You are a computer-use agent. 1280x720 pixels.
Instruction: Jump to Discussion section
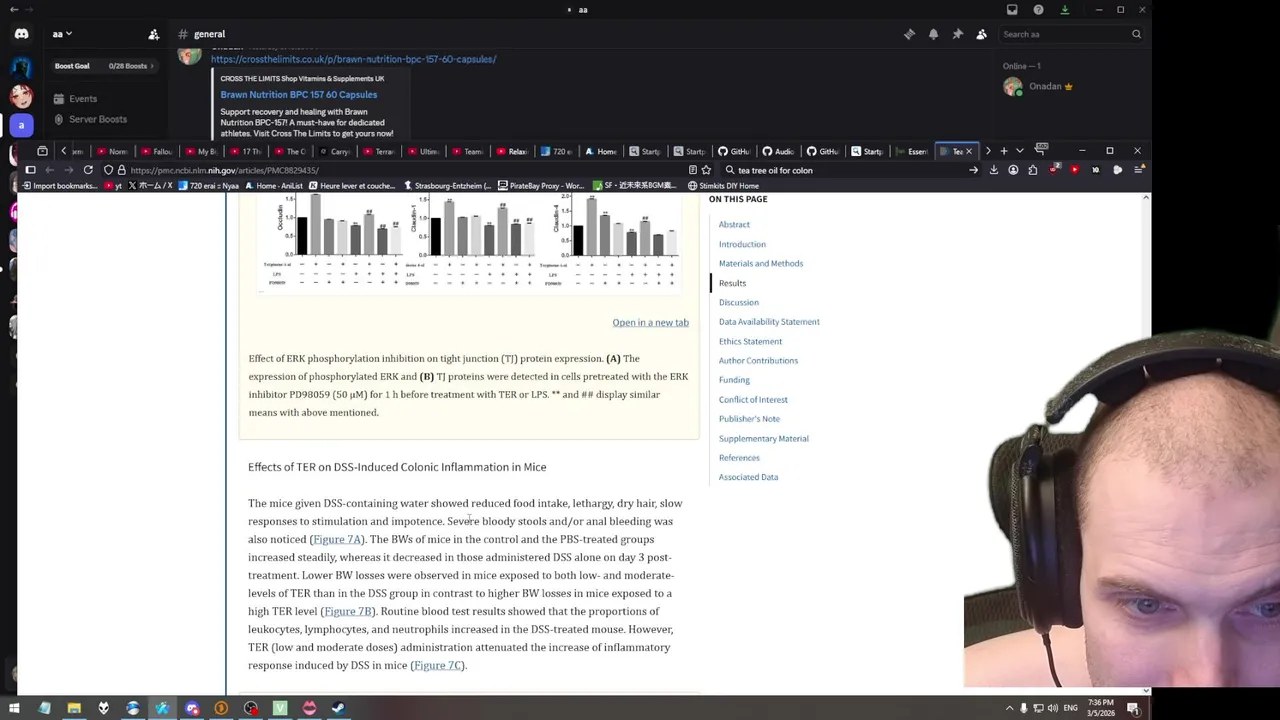click(x=738, y=302)
